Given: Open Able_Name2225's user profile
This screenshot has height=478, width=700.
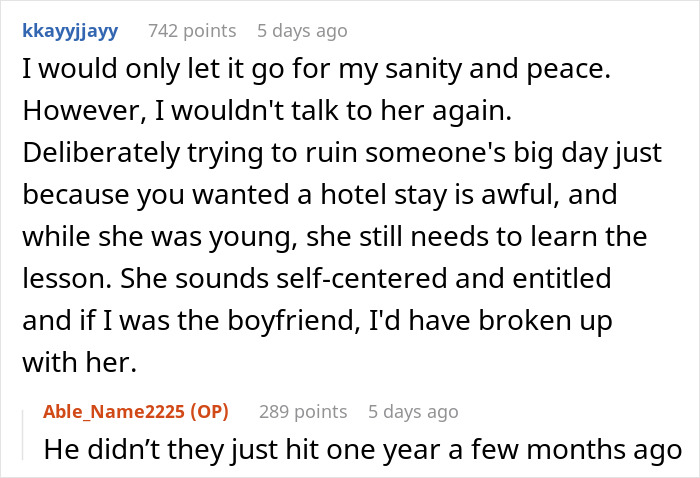Looking at the screenshot, I should 114,411.
